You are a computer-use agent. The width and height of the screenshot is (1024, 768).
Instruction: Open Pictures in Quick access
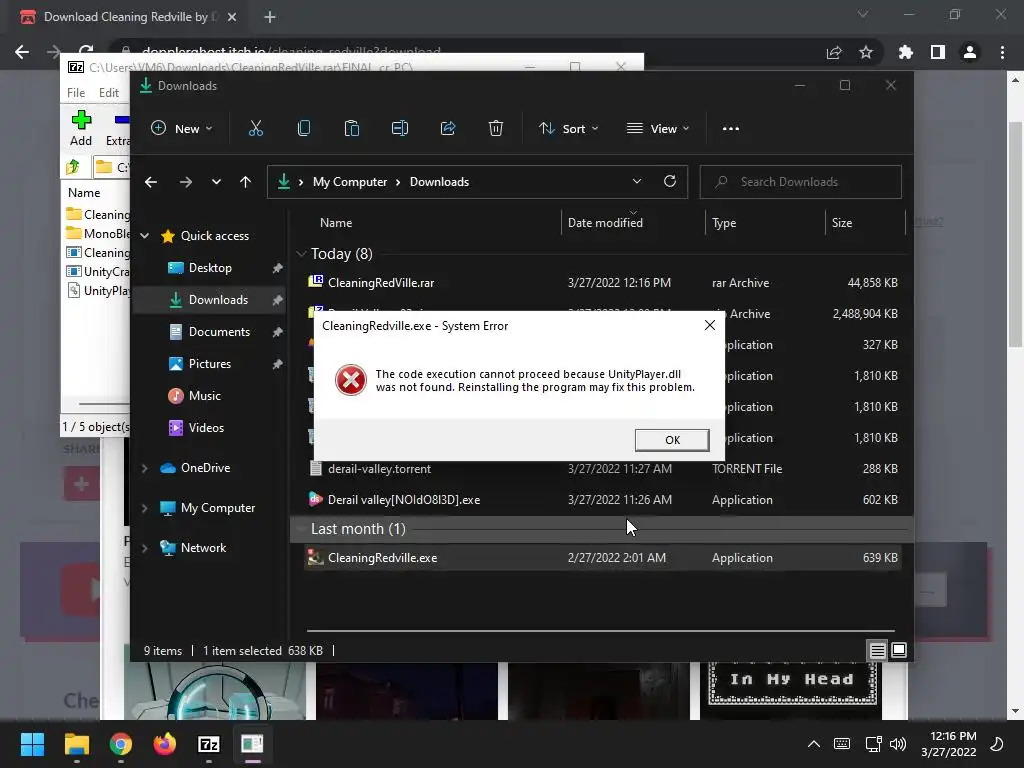click(210, 364)
